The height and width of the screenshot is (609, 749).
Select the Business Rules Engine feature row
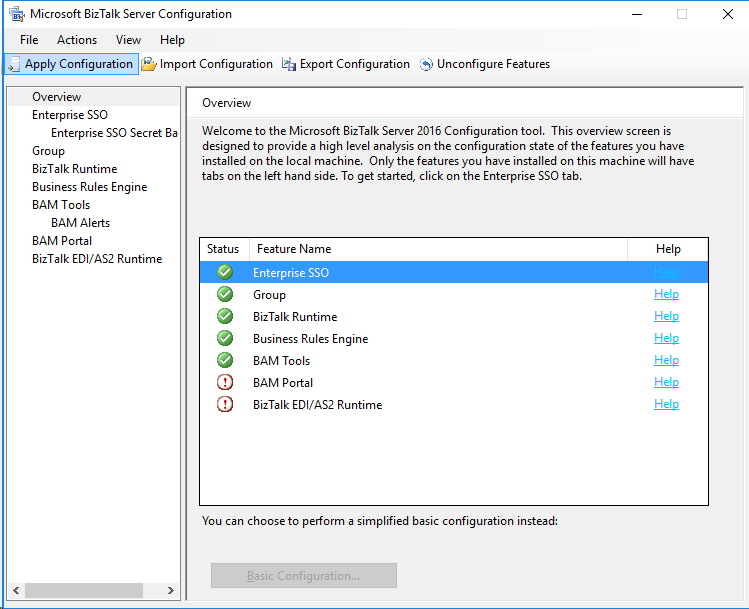[x=310, y=339]
